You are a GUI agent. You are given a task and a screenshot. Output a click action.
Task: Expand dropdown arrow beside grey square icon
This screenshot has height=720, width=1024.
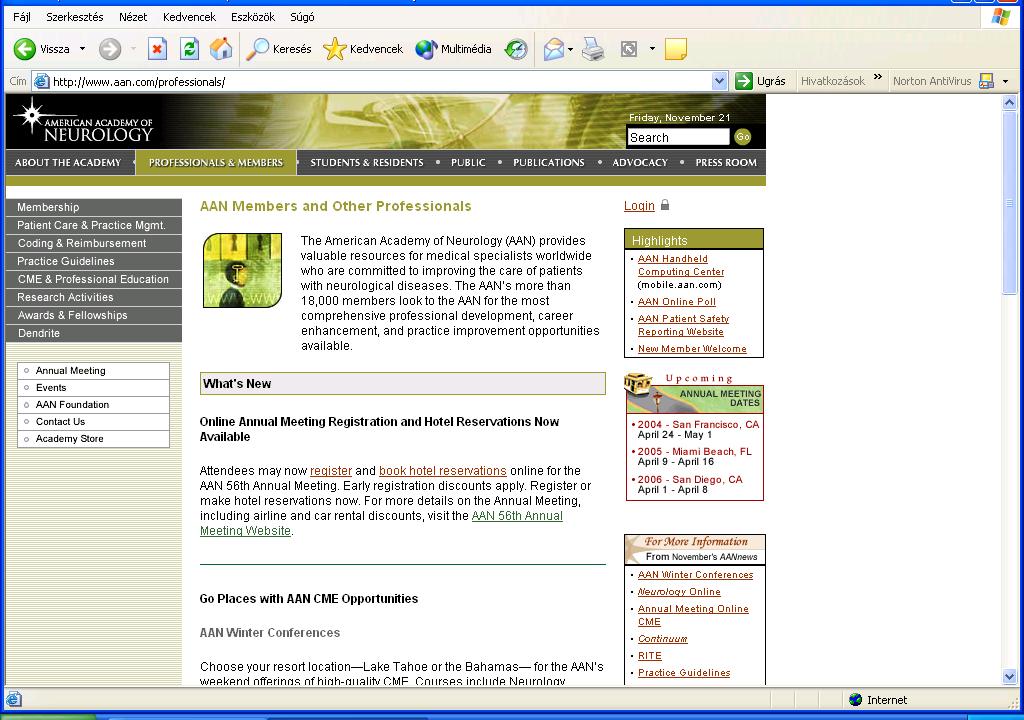click(x=652, y=49)
